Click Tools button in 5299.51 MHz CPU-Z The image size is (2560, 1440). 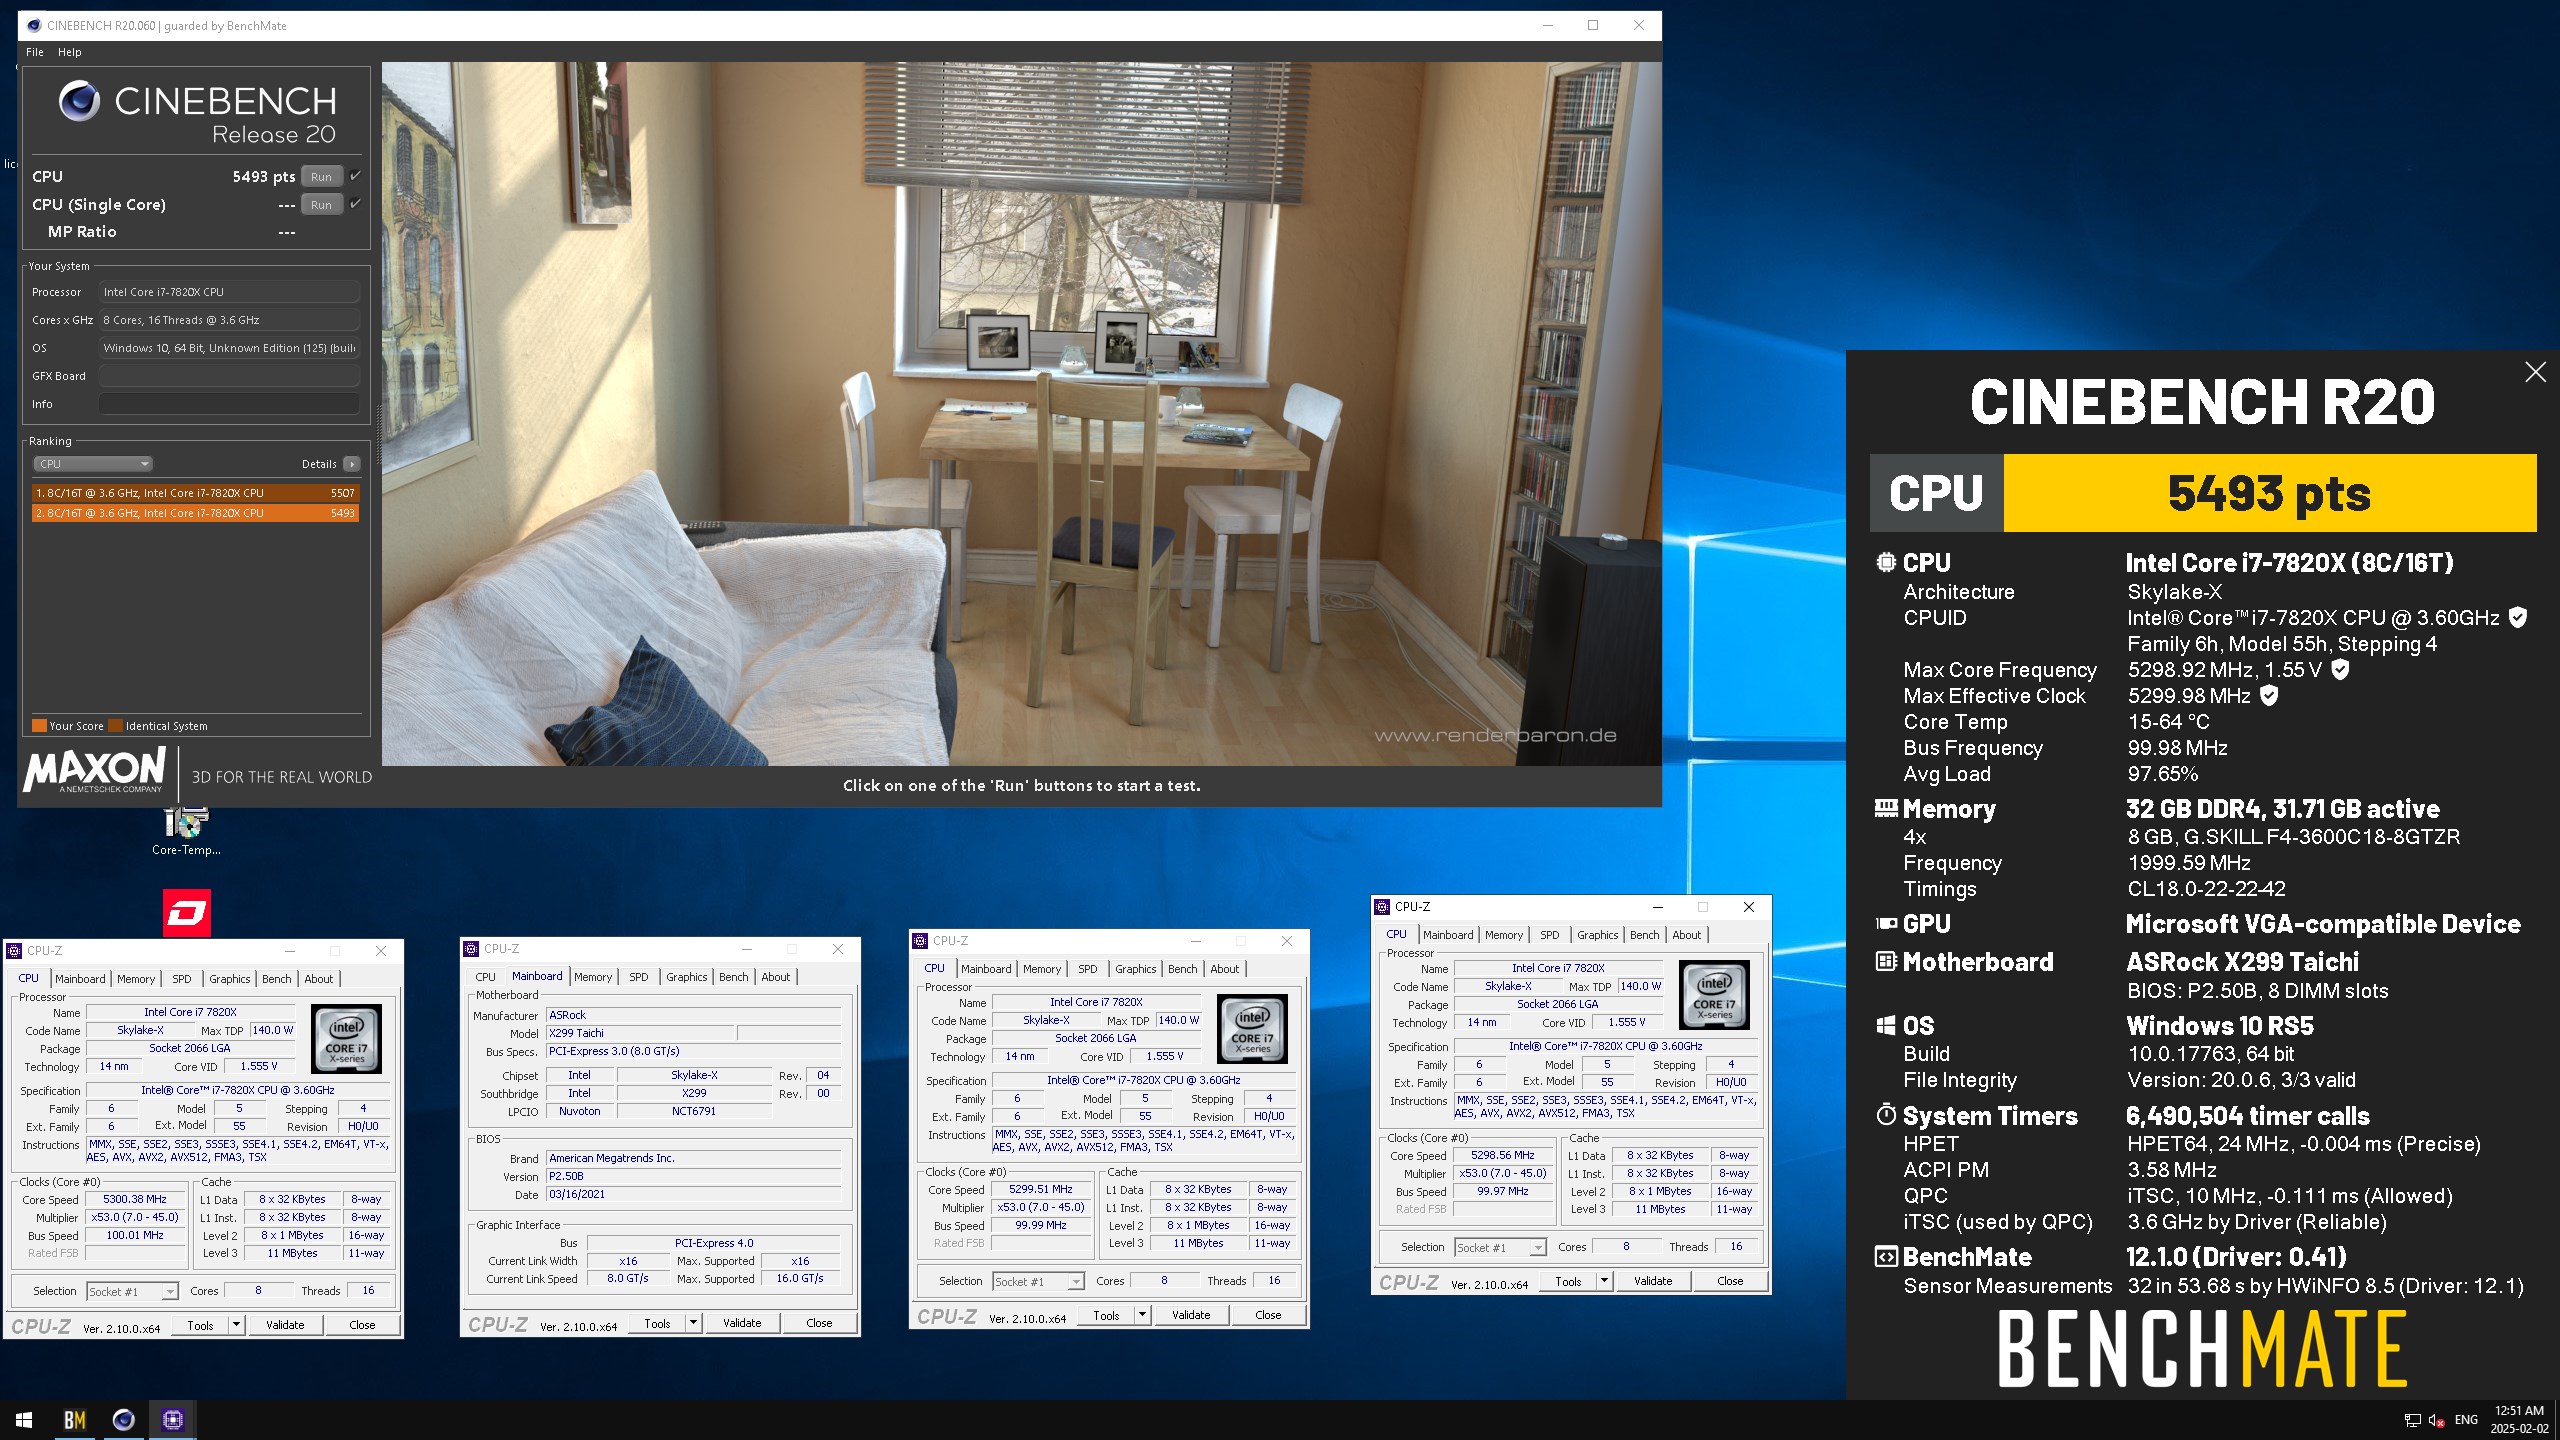[1107, 1315]
